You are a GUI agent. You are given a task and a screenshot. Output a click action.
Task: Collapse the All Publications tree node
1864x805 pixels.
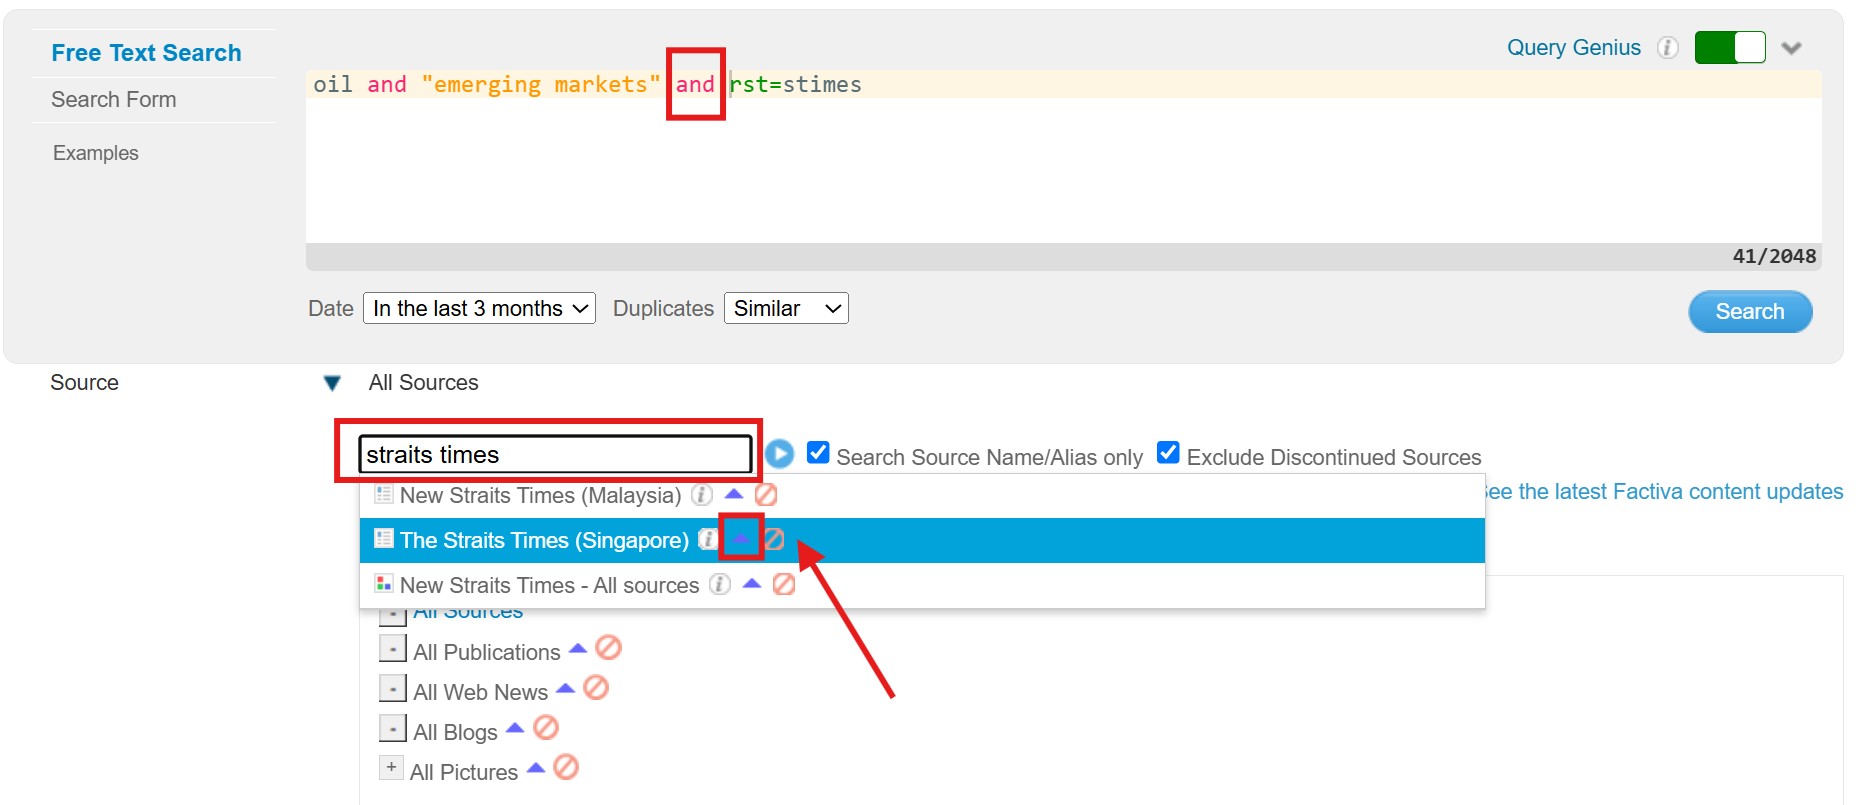coord(393,649)
